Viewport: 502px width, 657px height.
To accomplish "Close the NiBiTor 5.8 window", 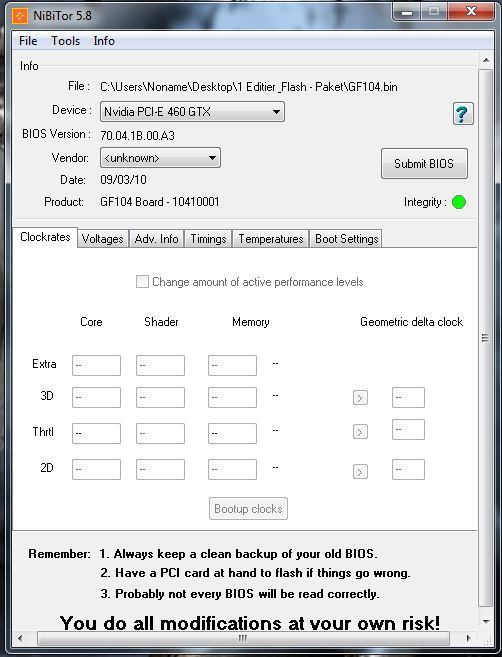I will point(471,12).
